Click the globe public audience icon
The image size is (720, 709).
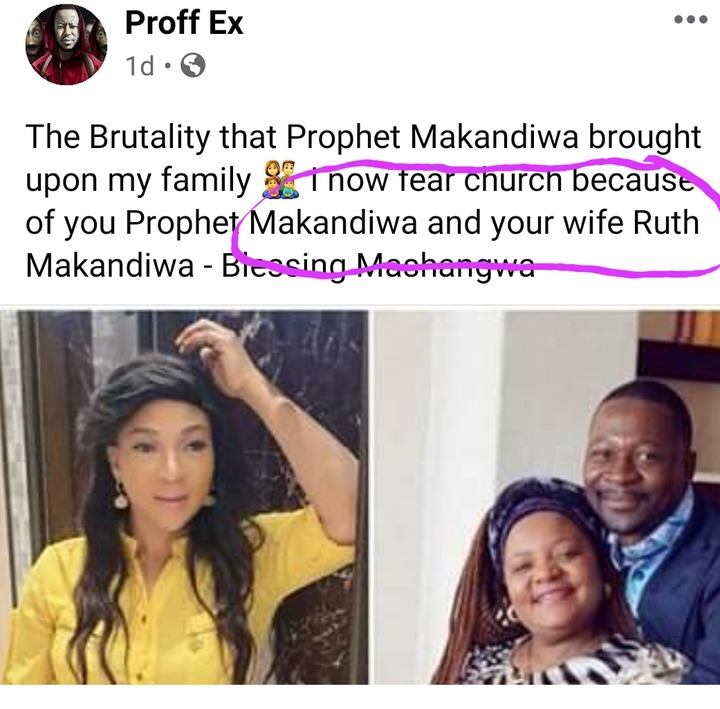pos(193,65)
